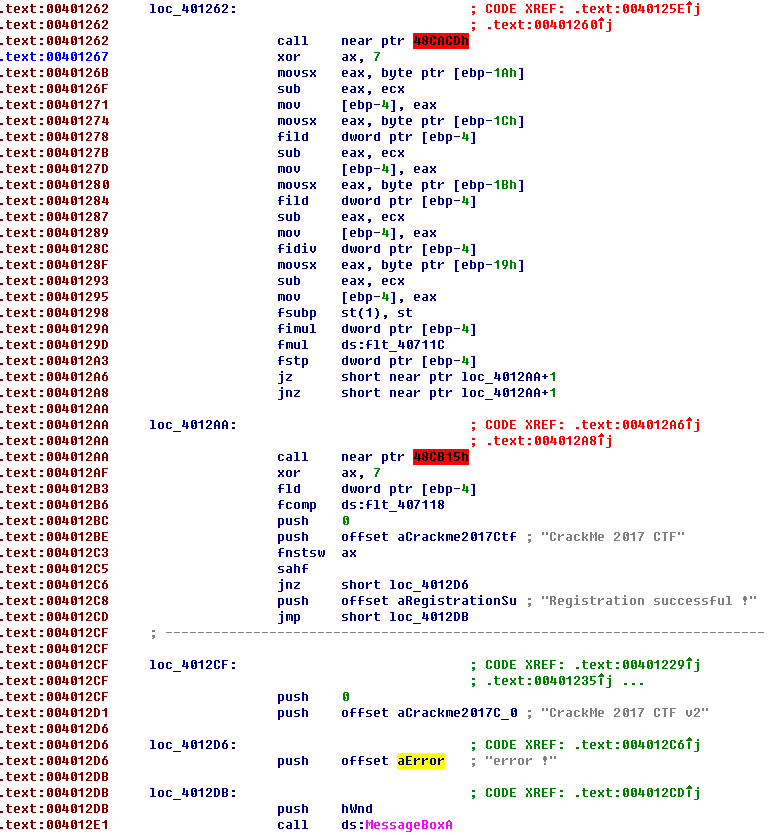The height and width of the screenshot is (835, 780).
Task: Jump to the flt_40711C float reference
Action: [x=405, y=345]
